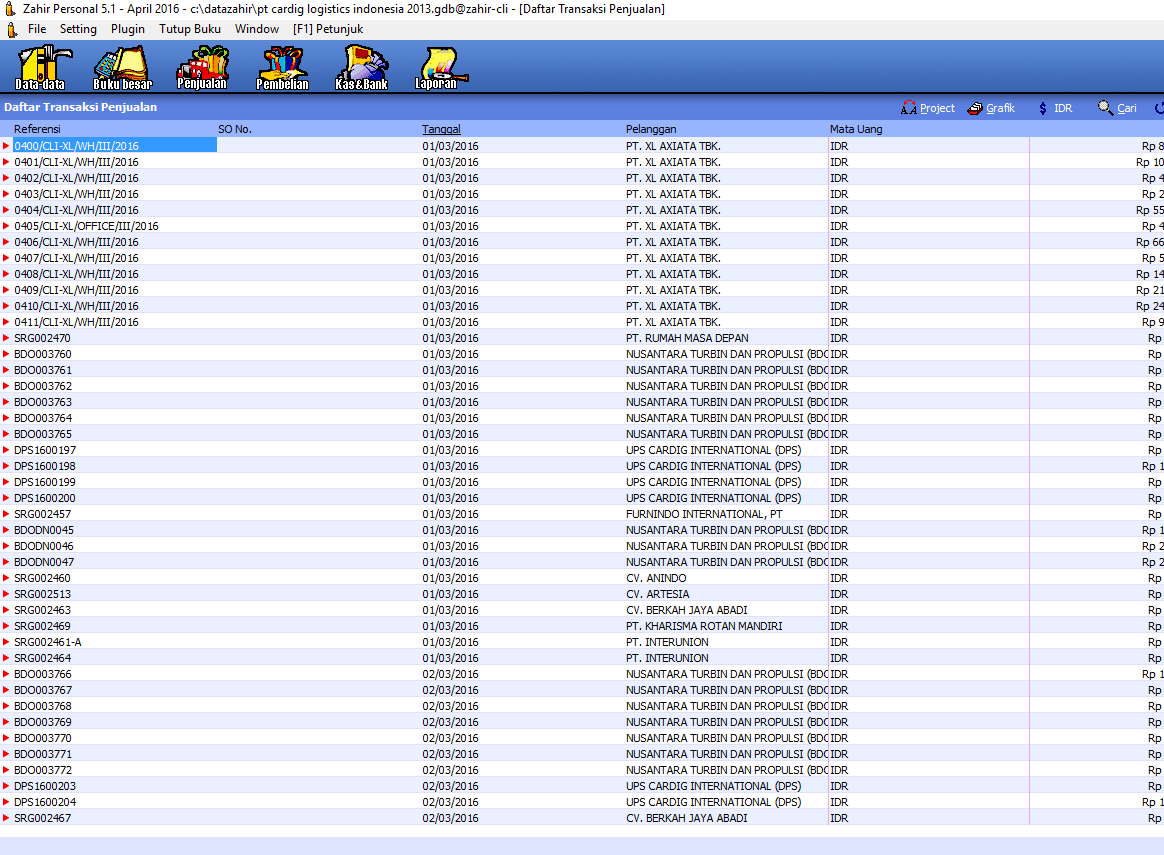Open the Pembelian module icon
1164x855 pixels.
tap(282, 68)
